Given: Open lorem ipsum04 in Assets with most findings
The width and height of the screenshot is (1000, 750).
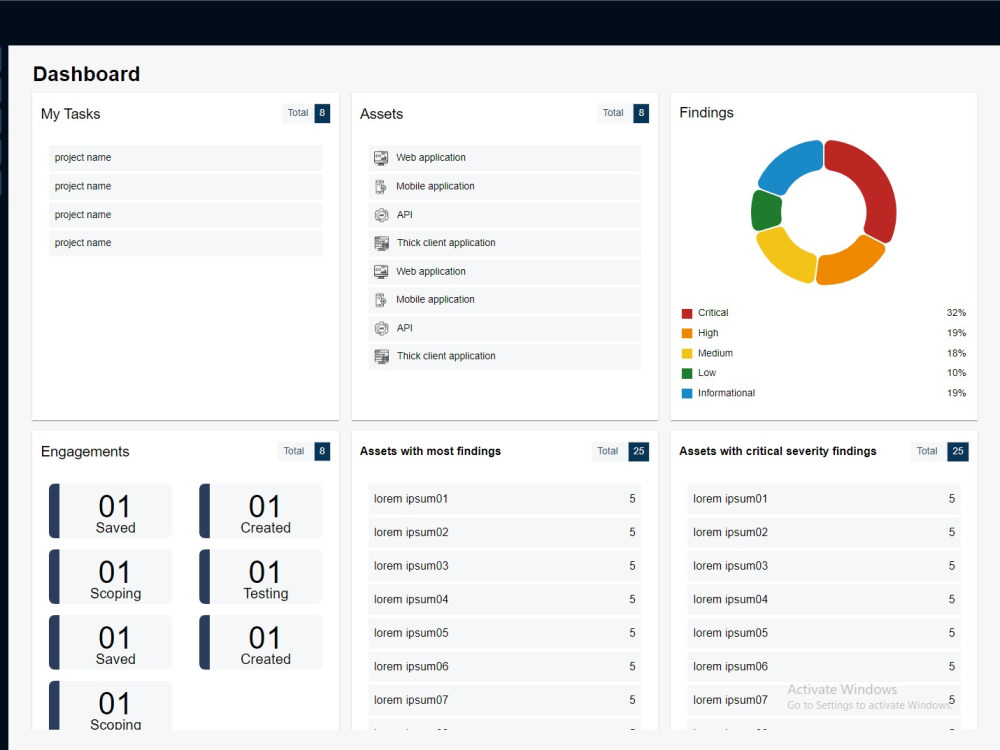Looking at the screenshot, I should [504, 599].
